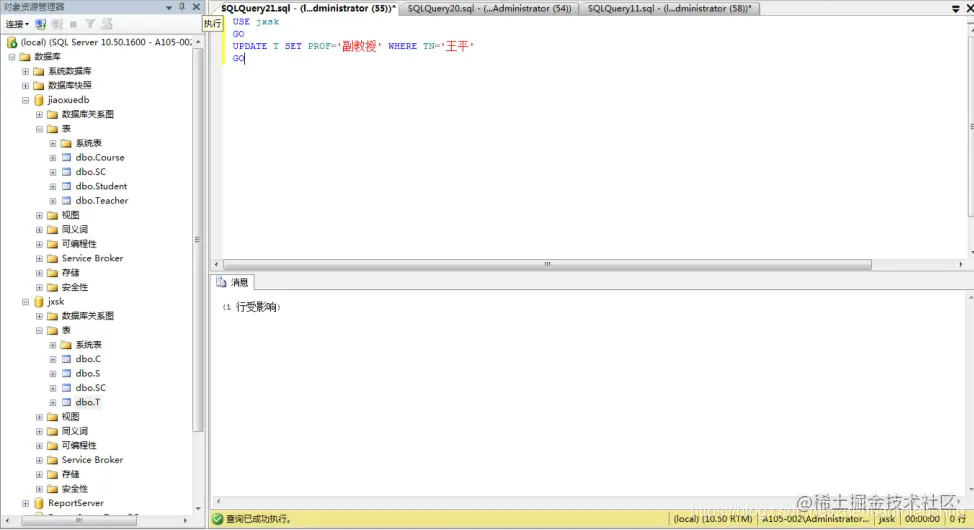Collapse the 数据库 root node
The width and height of the screenshot is (974, 530).
(x=12, y=57)
